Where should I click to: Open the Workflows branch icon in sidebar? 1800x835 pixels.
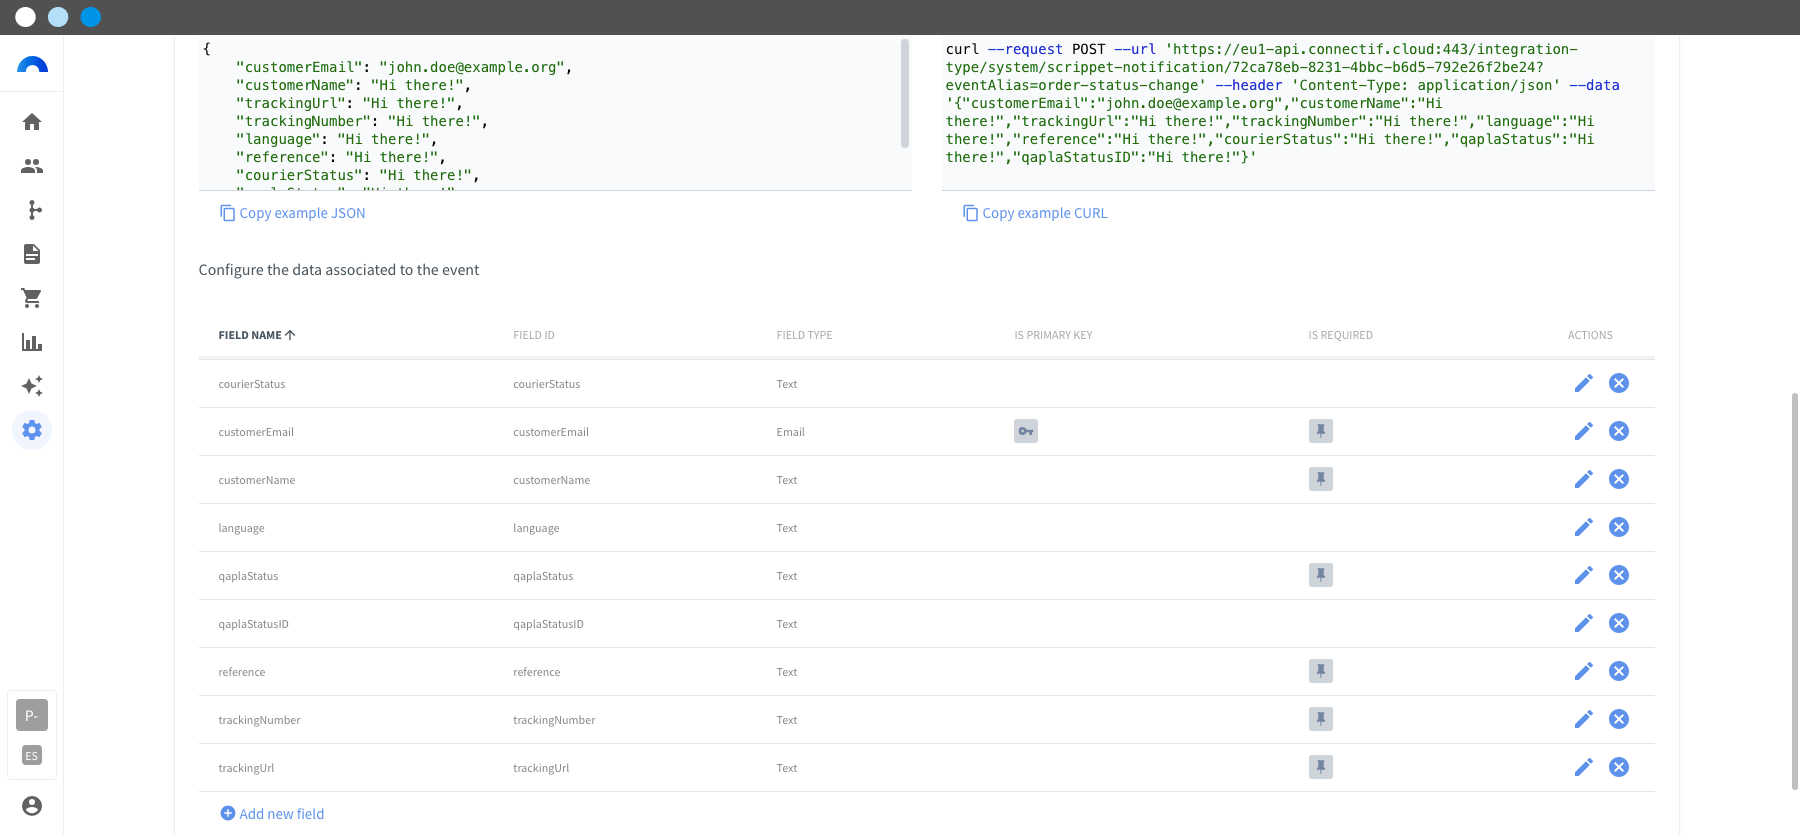[x=32, y=210]
